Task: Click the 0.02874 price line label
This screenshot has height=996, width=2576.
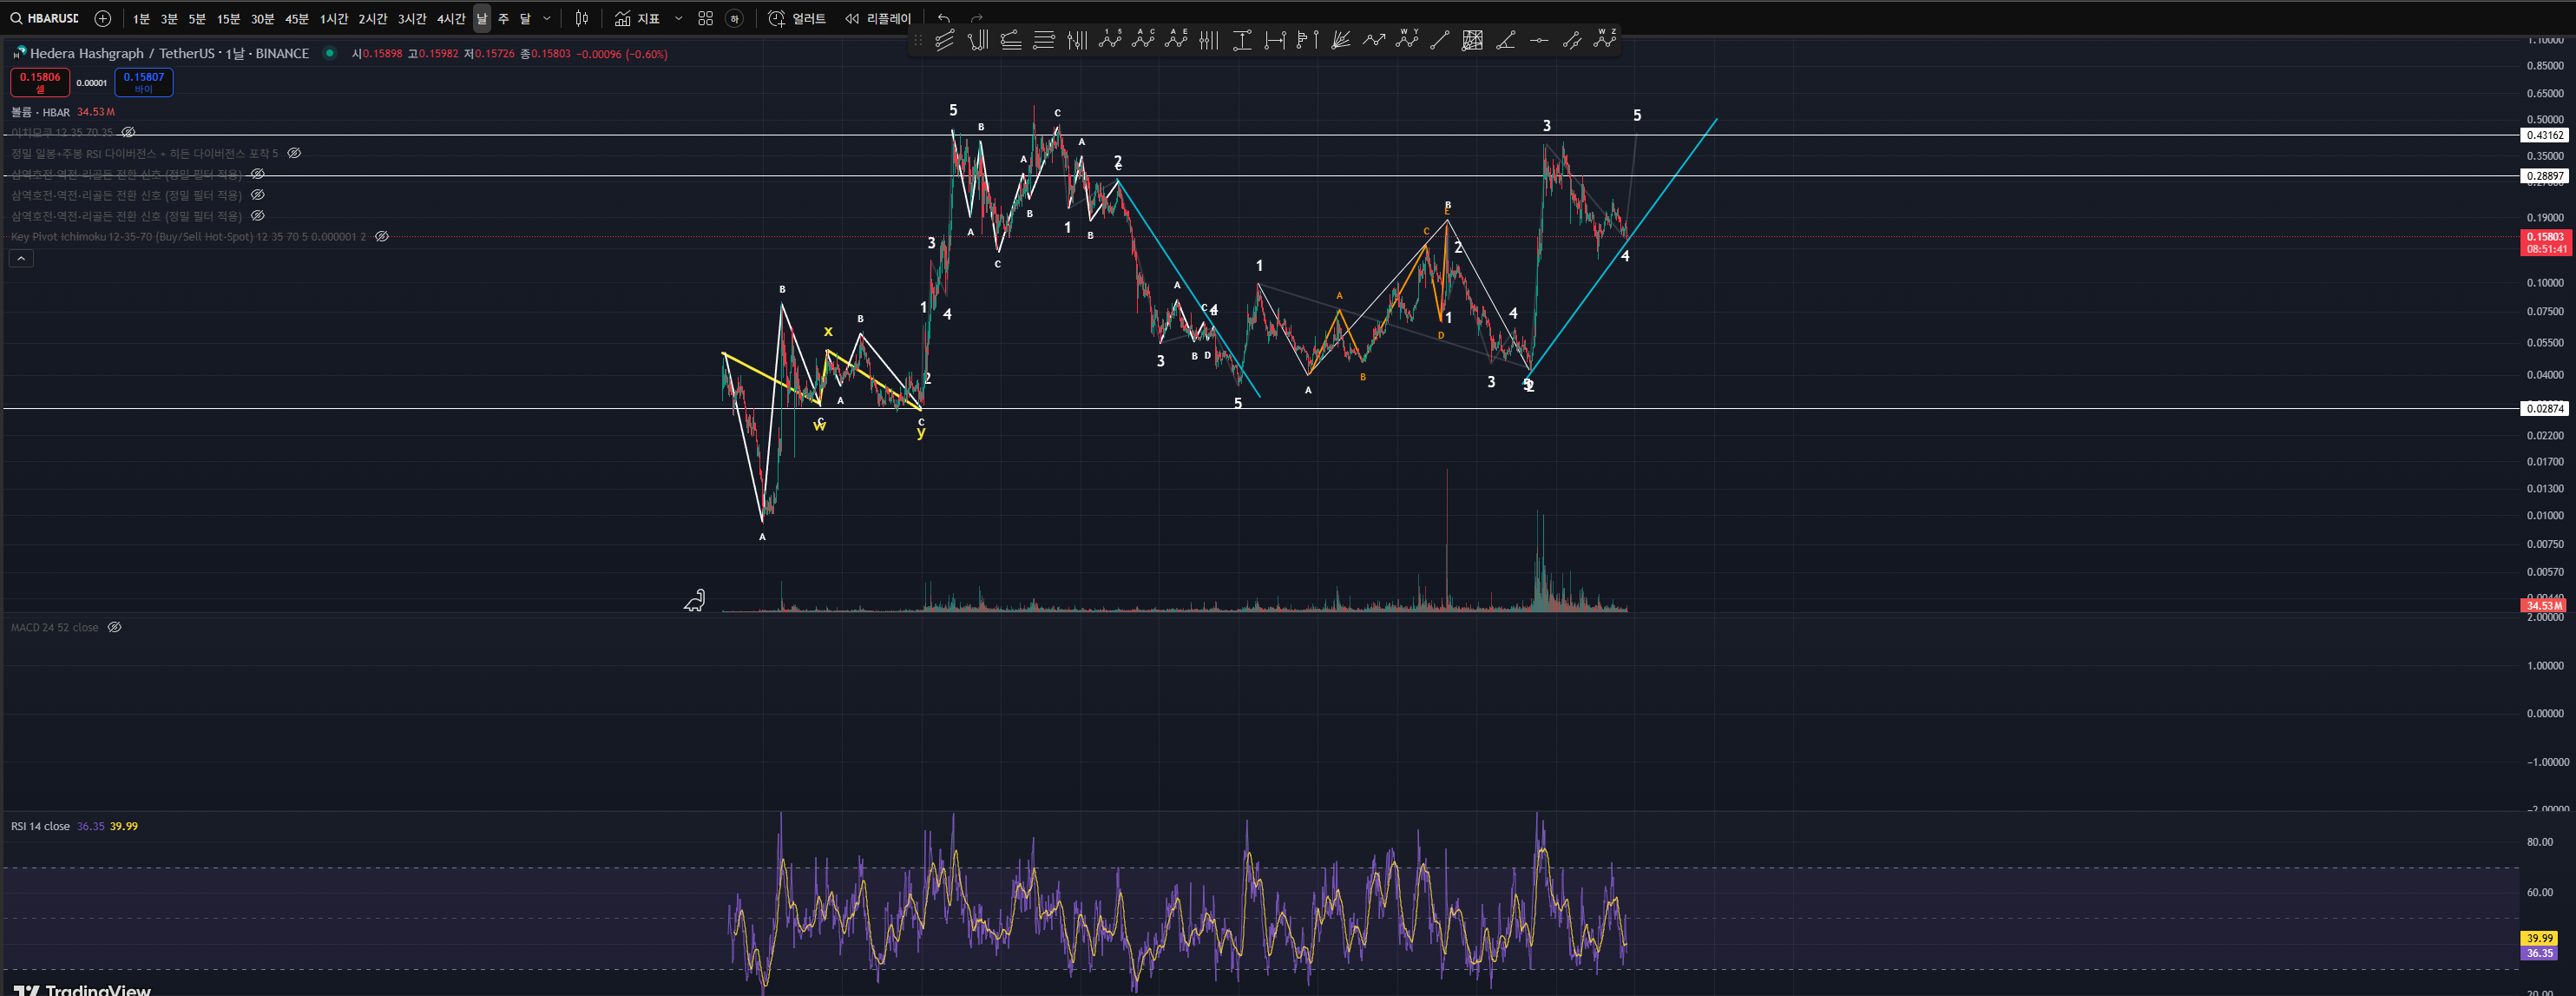Action: click(2544, 408)
